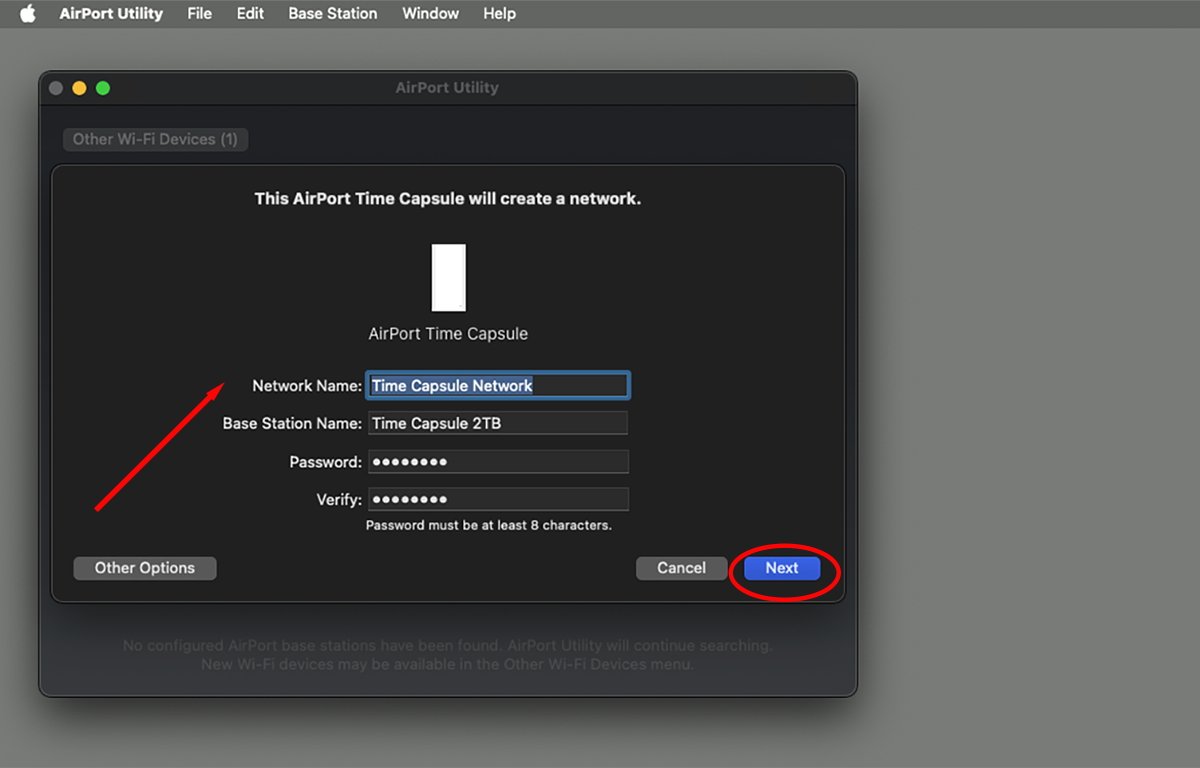
Task: Open the Window menu
Action: tap(430, 14)
